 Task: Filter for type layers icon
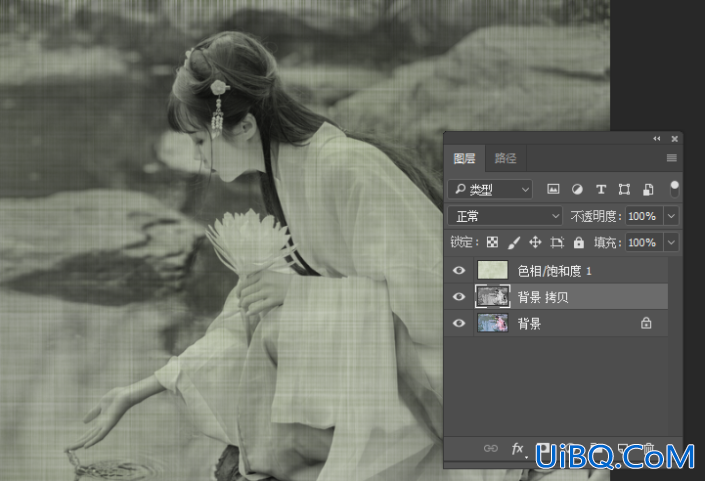[601, 189]
